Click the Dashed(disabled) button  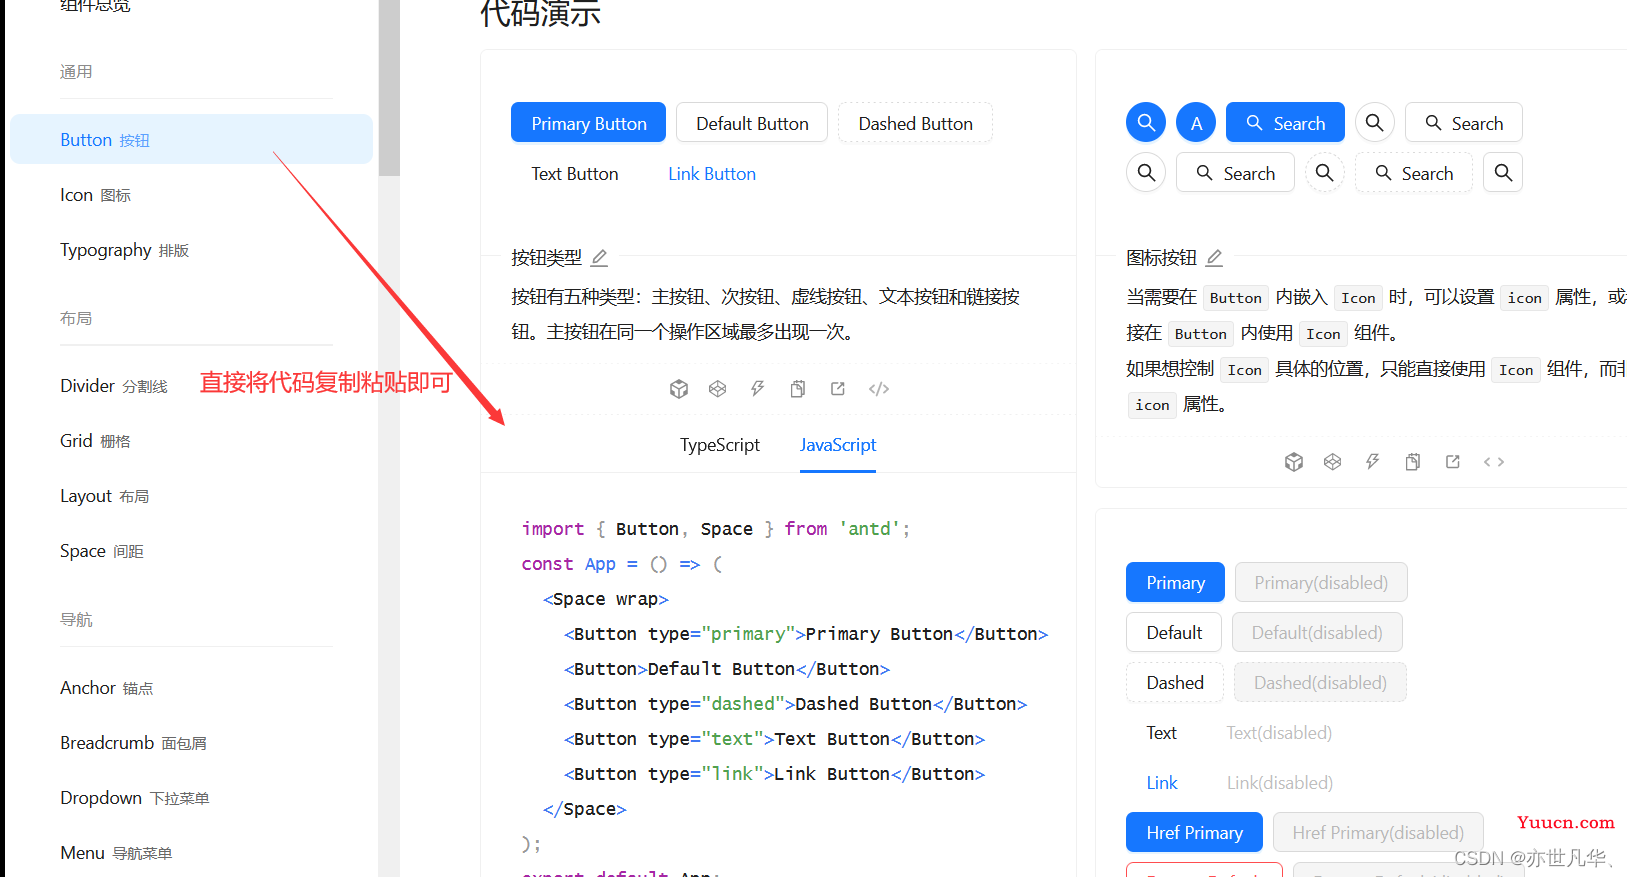pos(1320,682)
